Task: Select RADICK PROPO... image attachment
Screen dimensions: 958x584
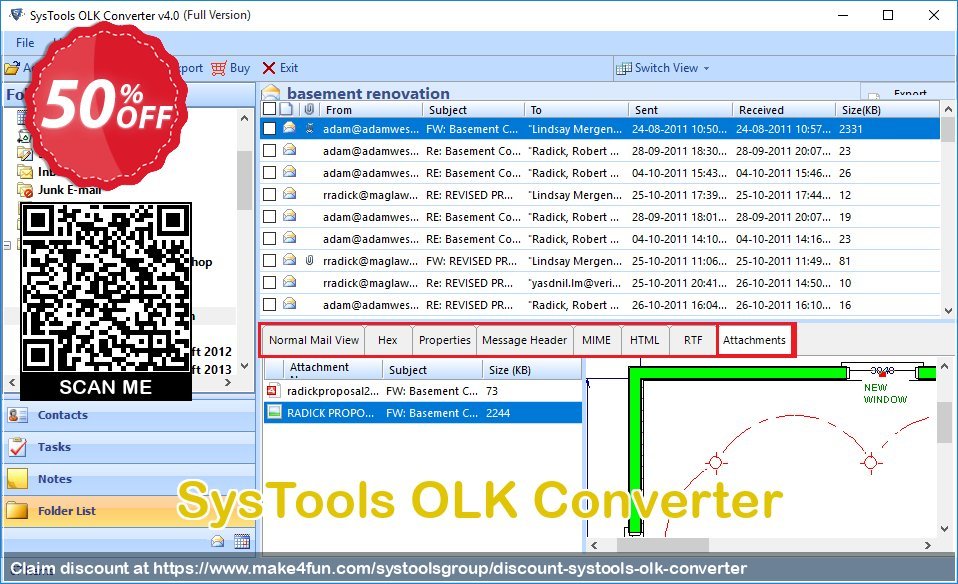Action: click(x=423, y=413)
